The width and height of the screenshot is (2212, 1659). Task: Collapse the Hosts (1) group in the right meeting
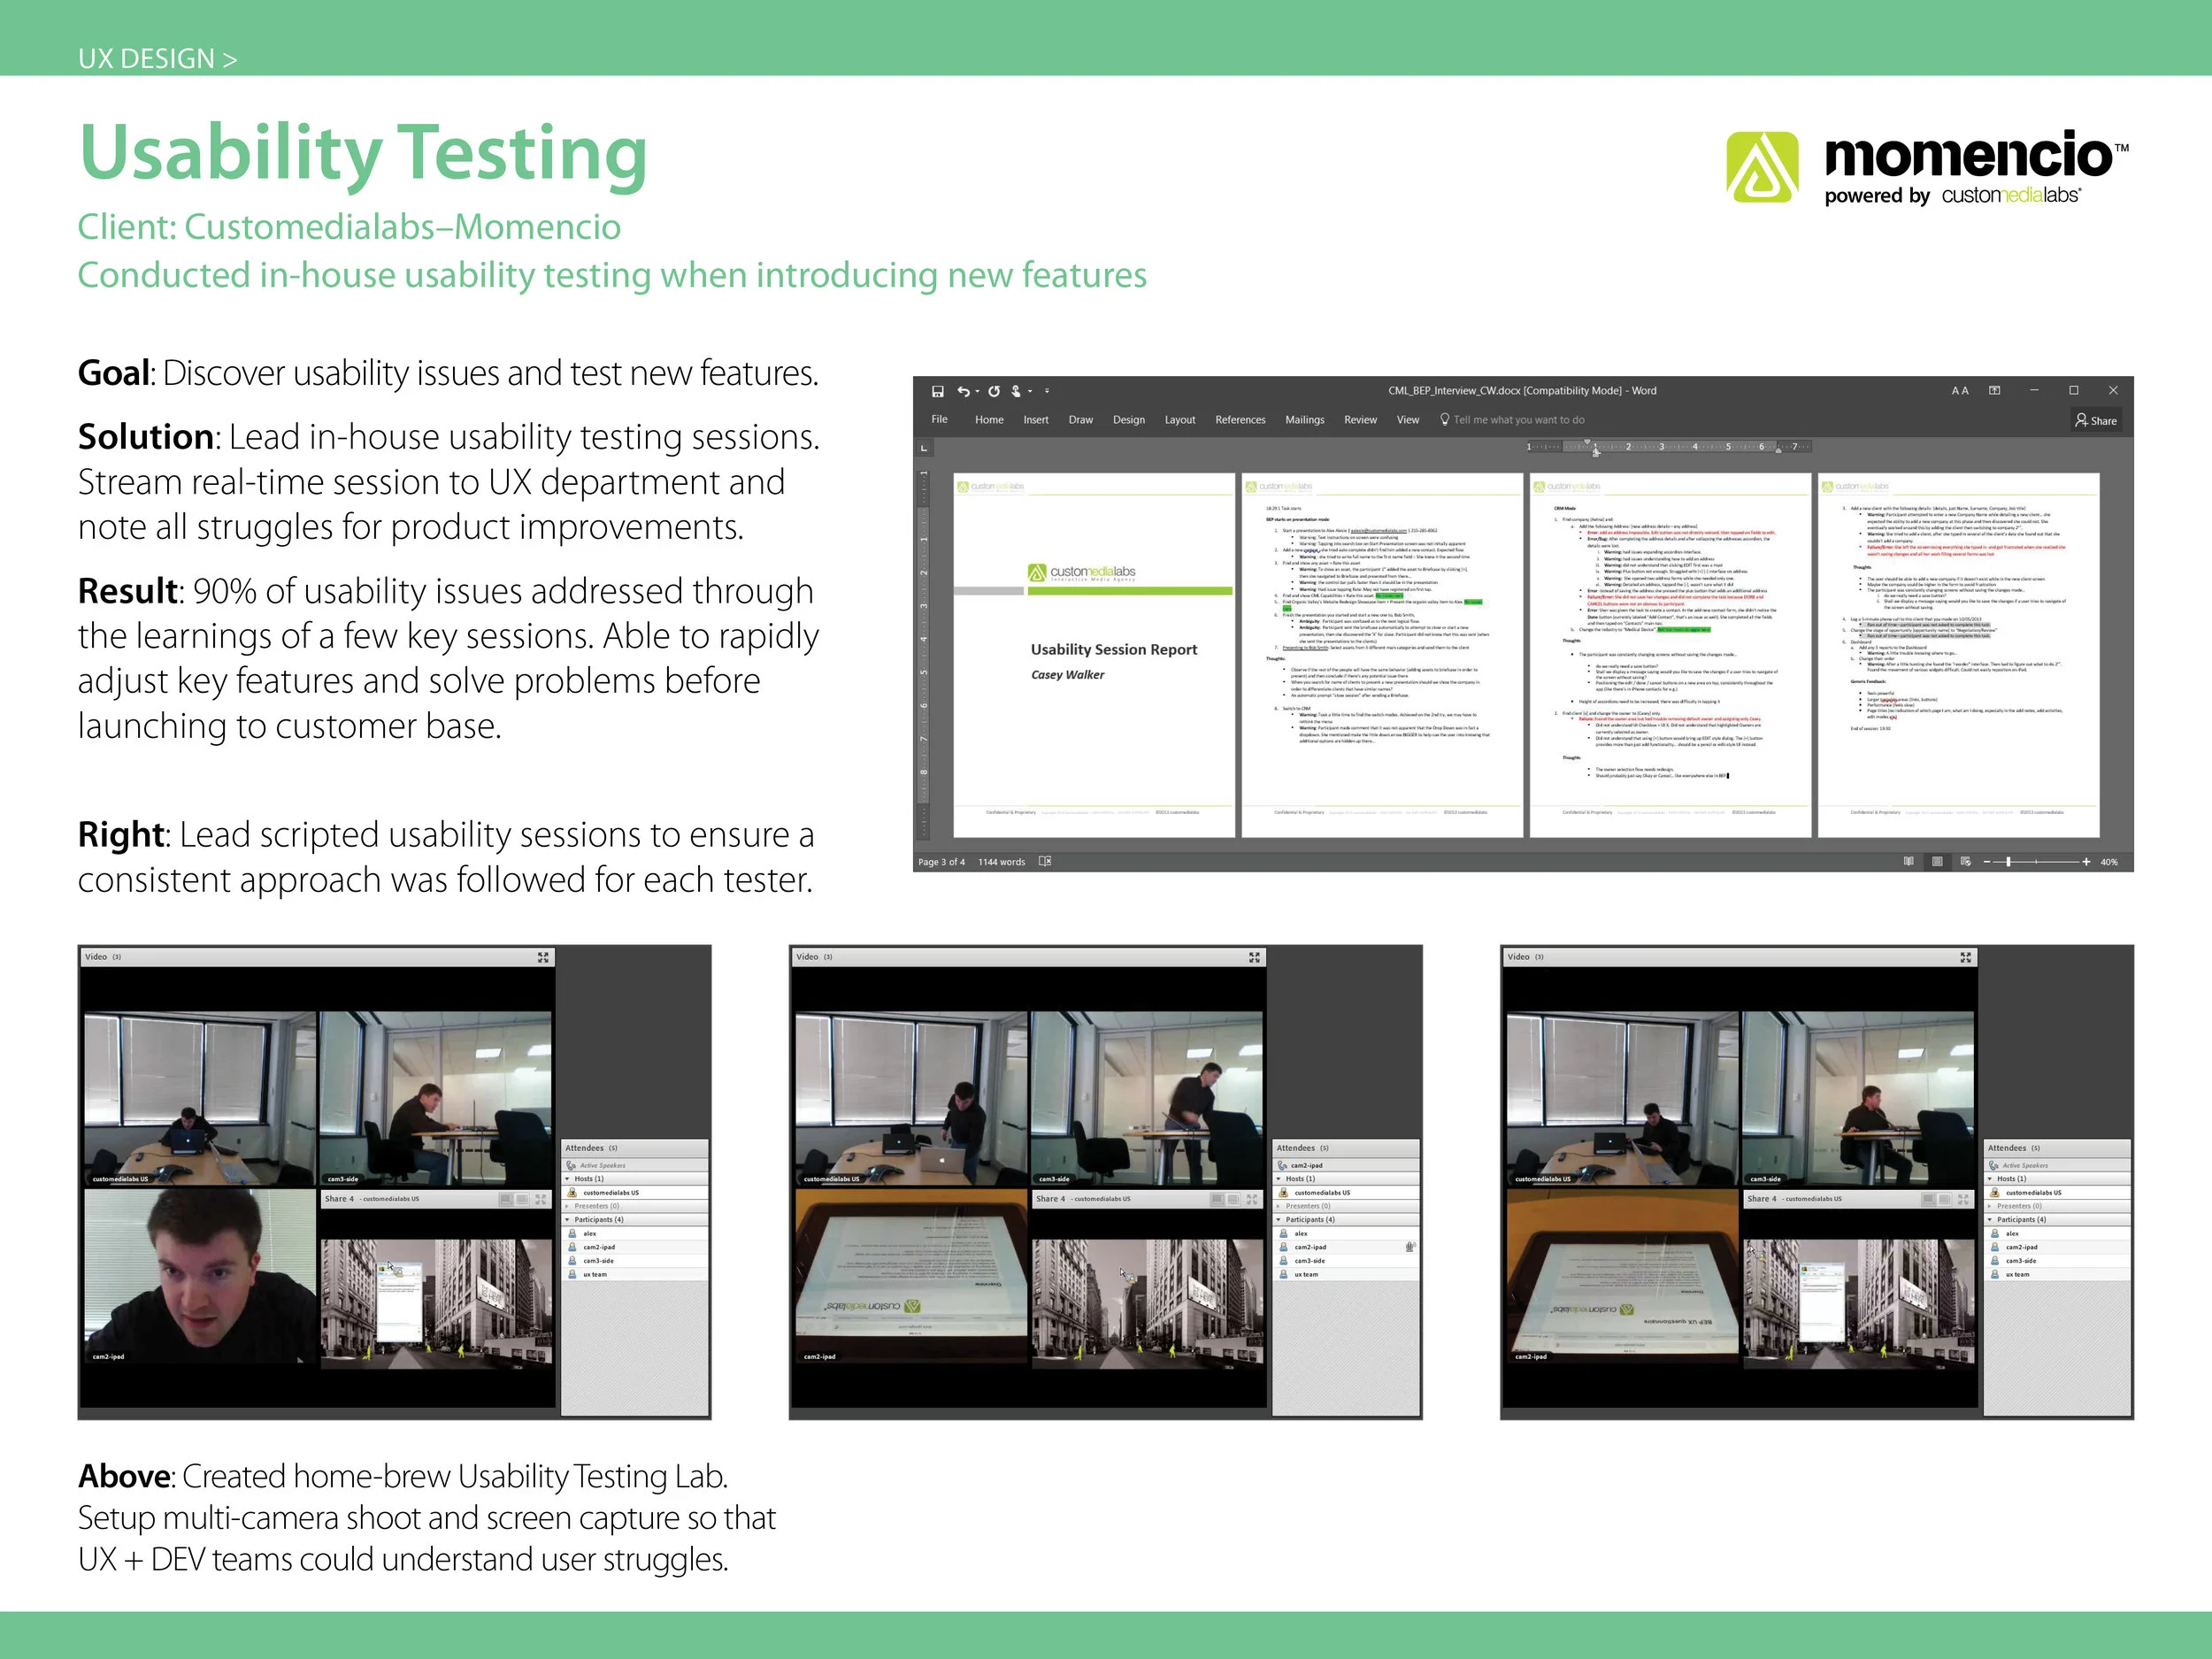coord(1990,1179)
